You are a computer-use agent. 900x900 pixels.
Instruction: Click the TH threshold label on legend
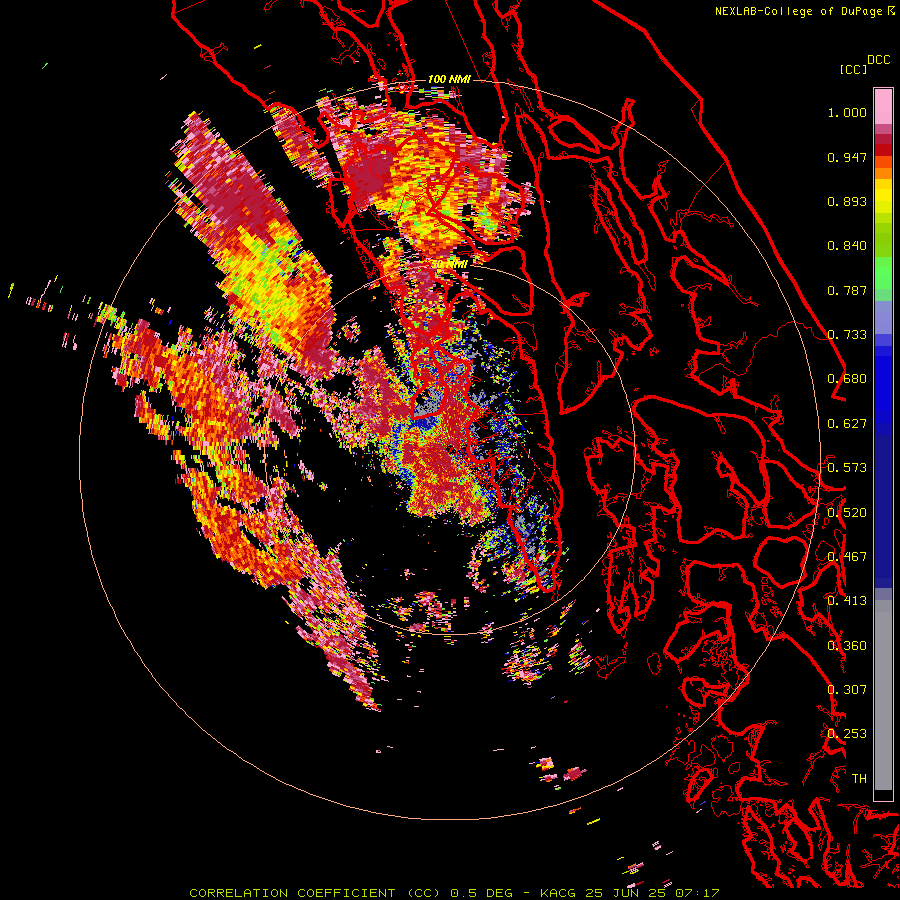point(859,779)
